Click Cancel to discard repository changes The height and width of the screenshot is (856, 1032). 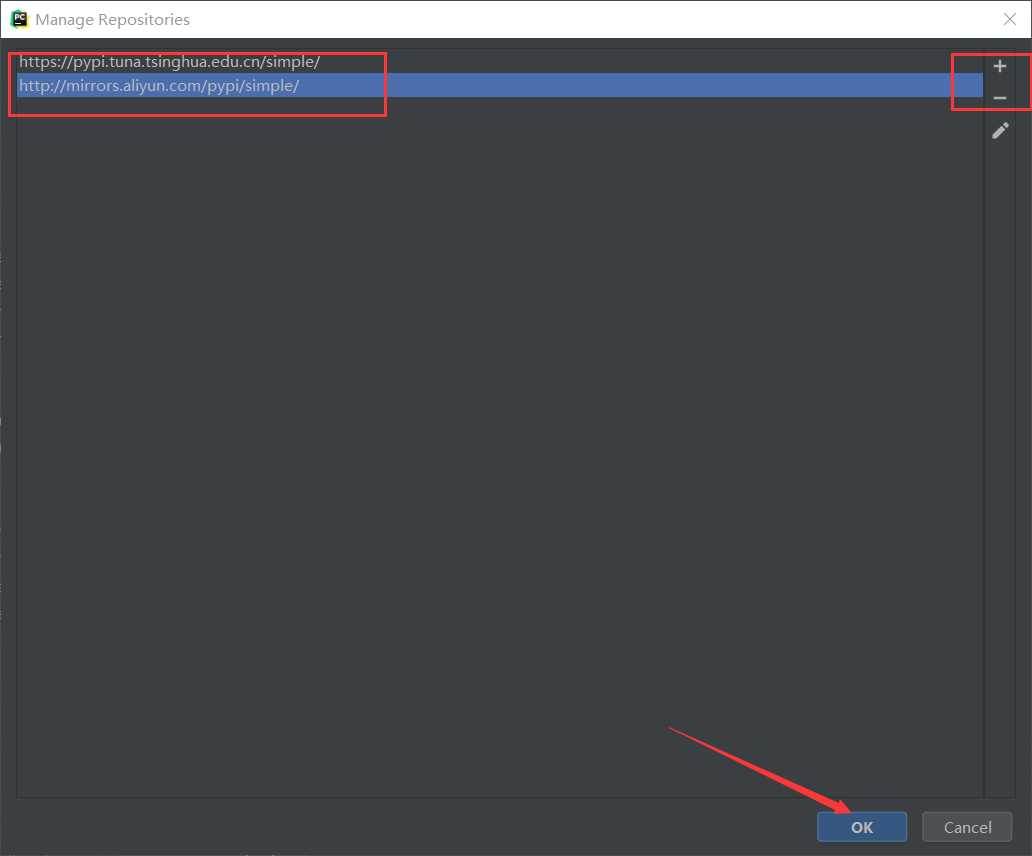click(966, 826)
